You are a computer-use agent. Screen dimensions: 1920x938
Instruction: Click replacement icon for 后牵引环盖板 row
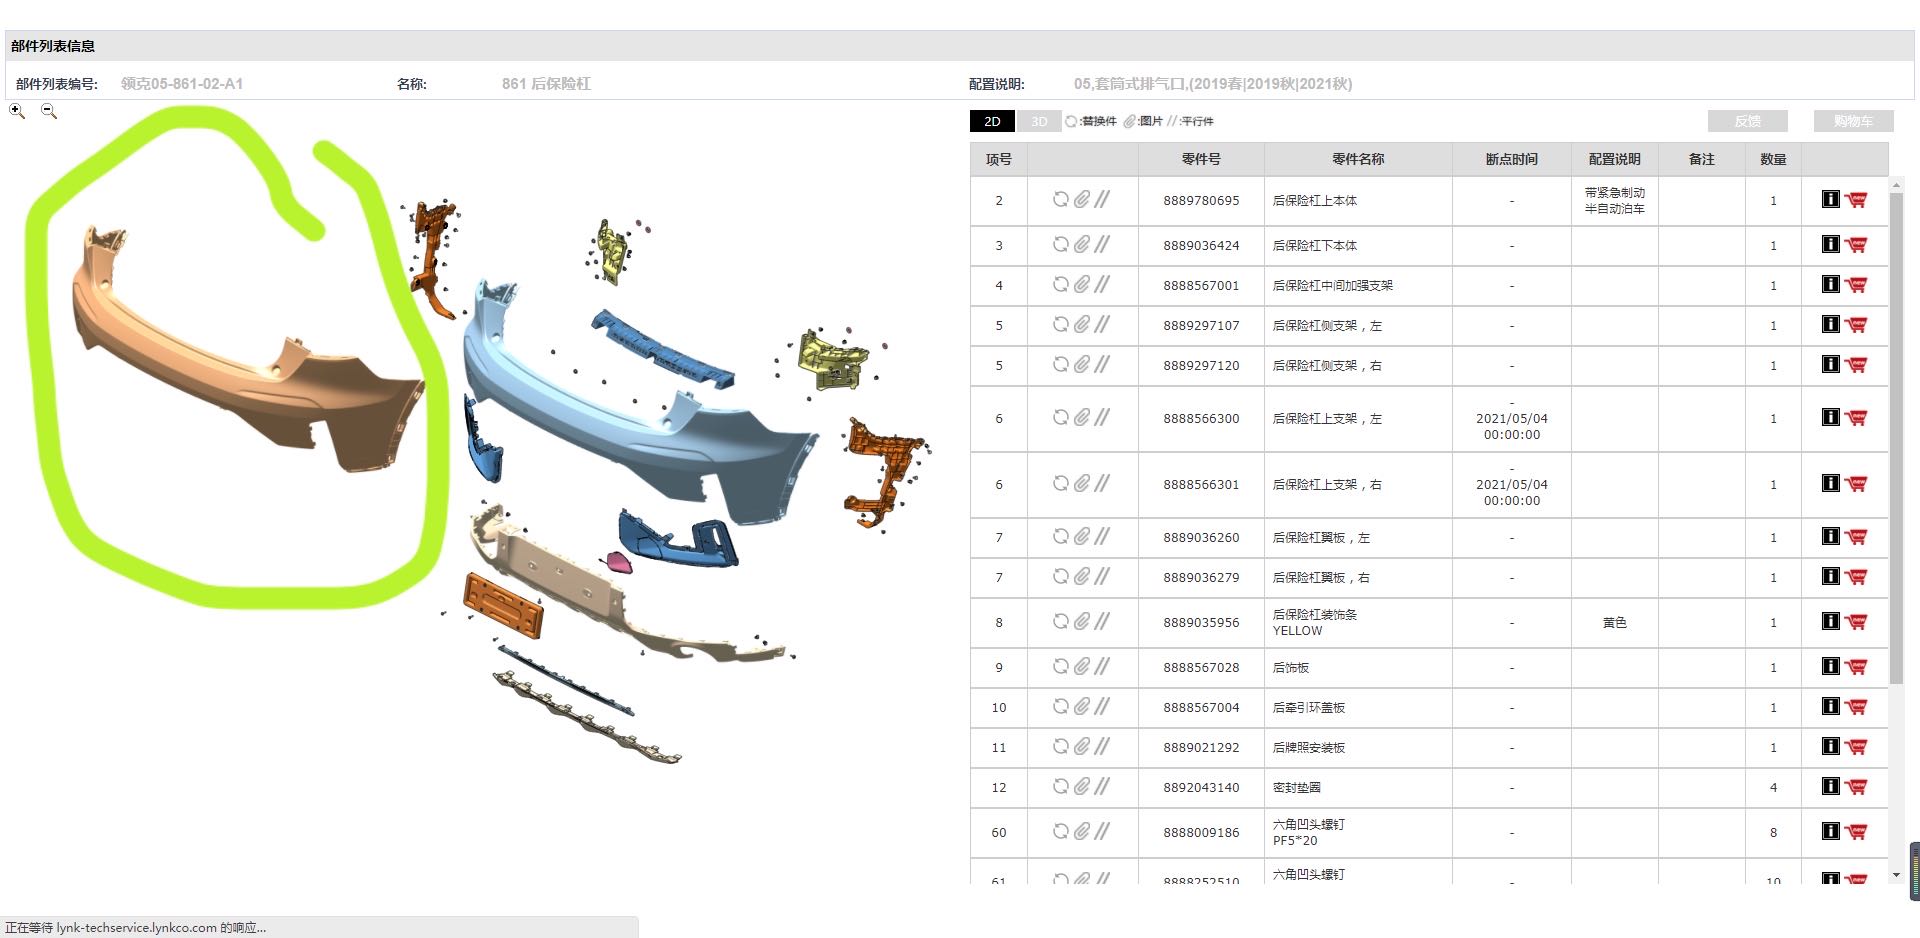click(1060, 707)
